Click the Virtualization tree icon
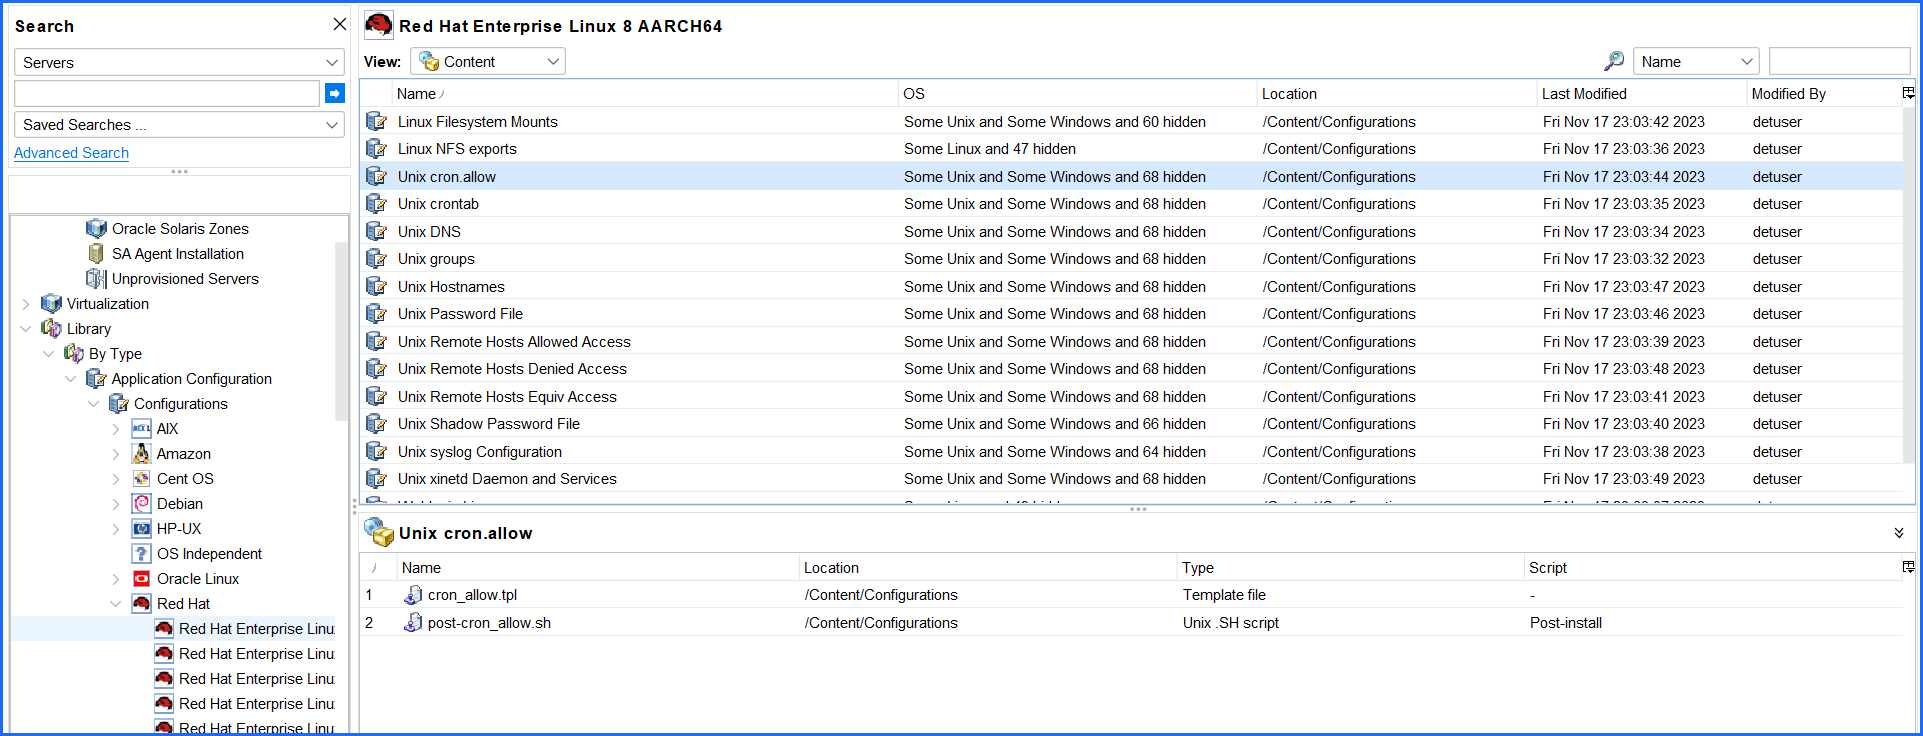Screen dimensions: 1923x736 coord(51,304)
